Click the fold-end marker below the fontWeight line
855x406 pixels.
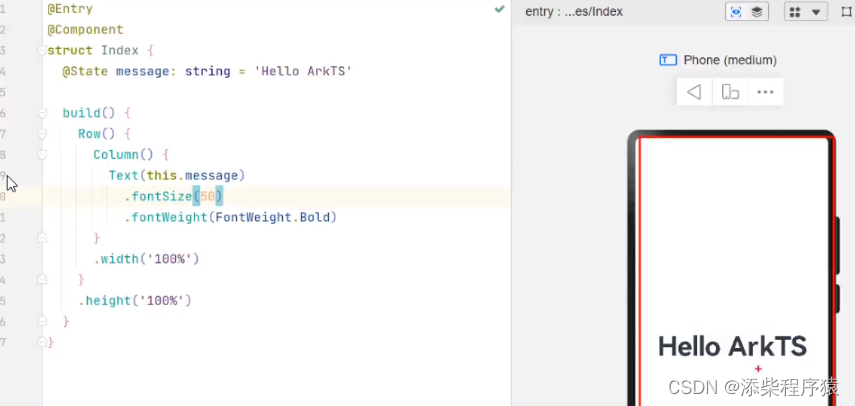42,238
